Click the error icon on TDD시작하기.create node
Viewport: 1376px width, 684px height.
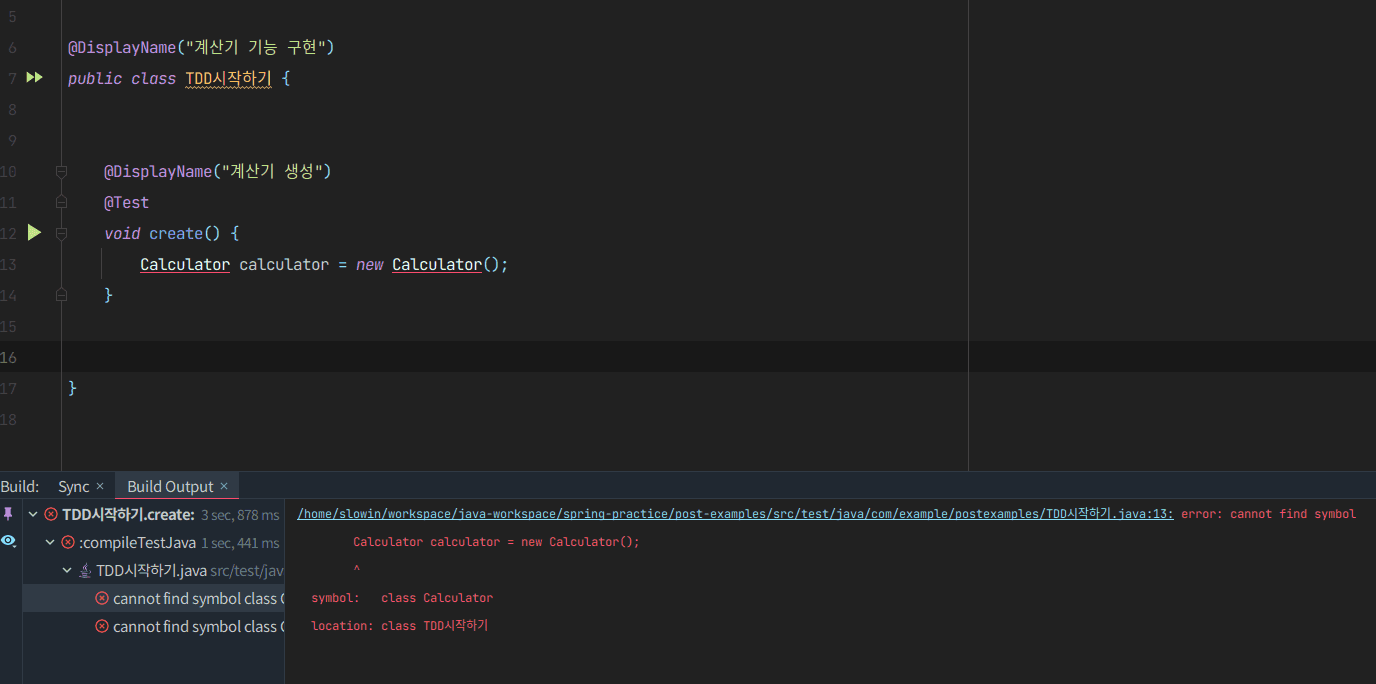tap(51, 515)
